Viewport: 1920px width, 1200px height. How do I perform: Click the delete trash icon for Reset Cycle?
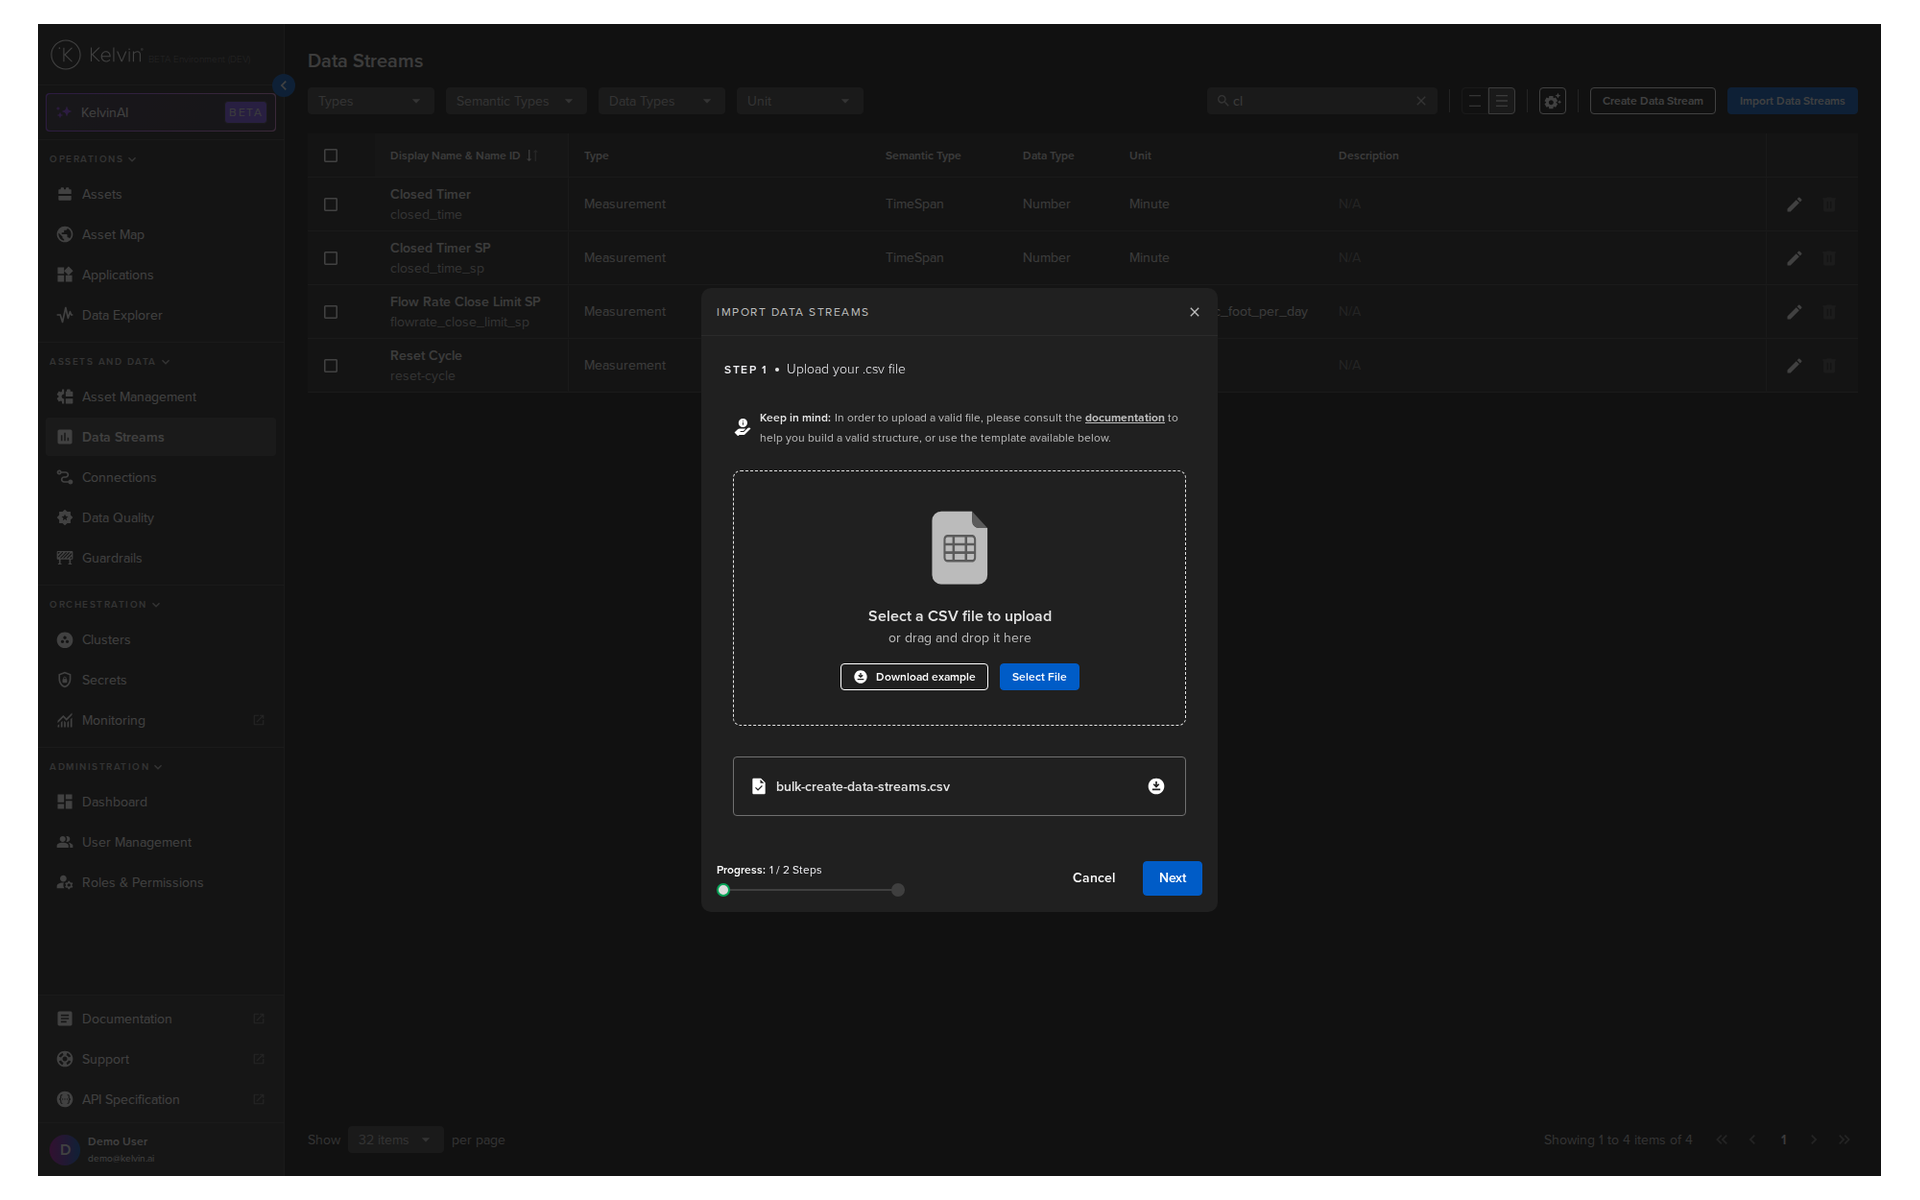point(1829,366)
